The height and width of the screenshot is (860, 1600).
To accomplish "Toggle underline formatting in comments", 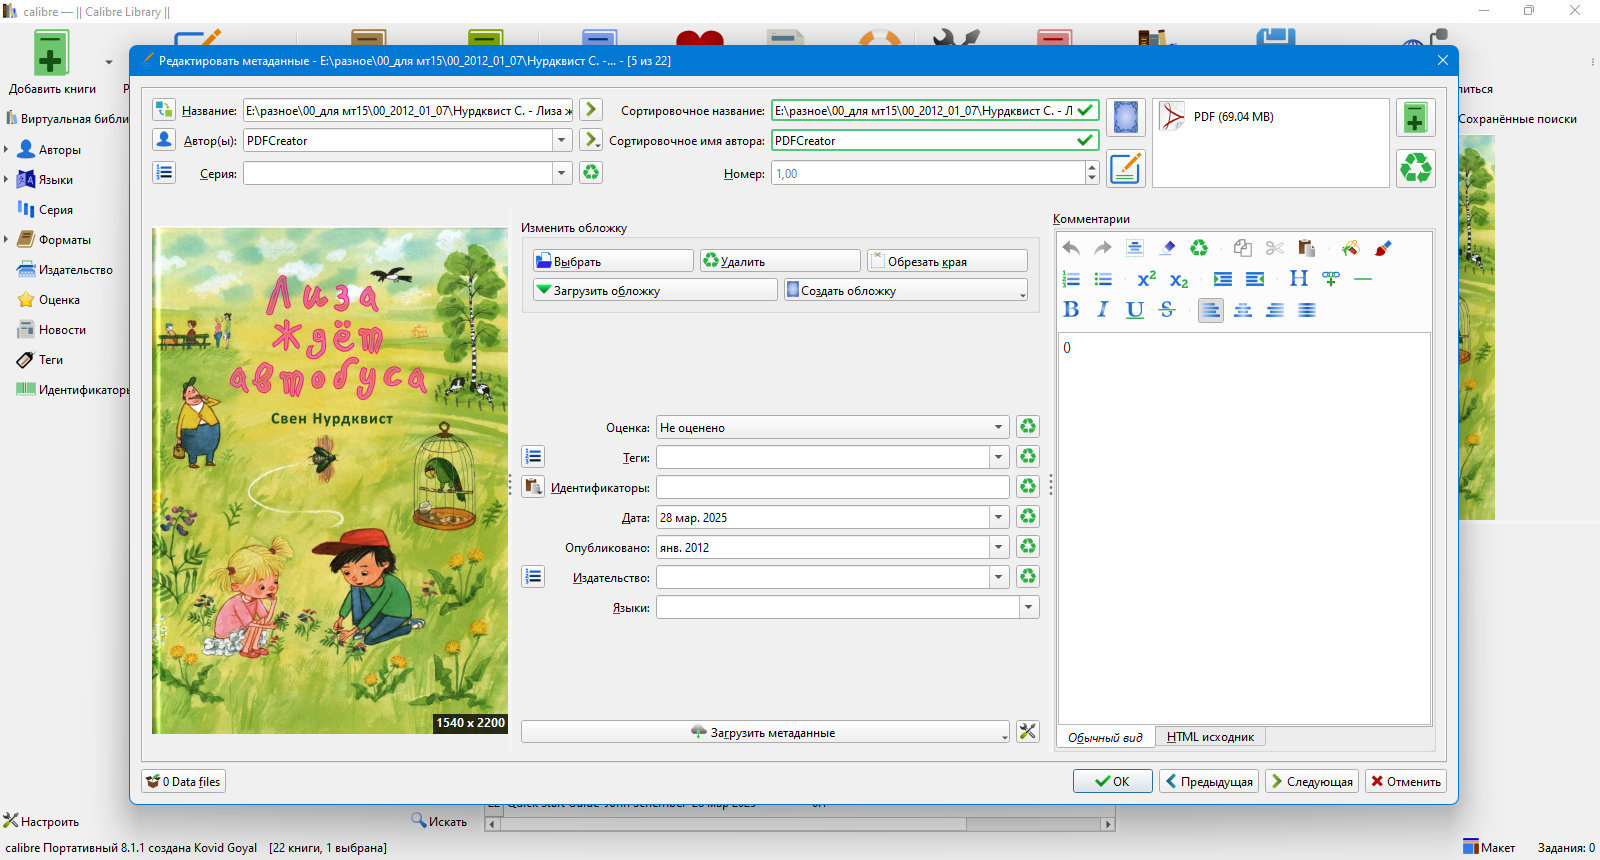I will coord(1135,310).
